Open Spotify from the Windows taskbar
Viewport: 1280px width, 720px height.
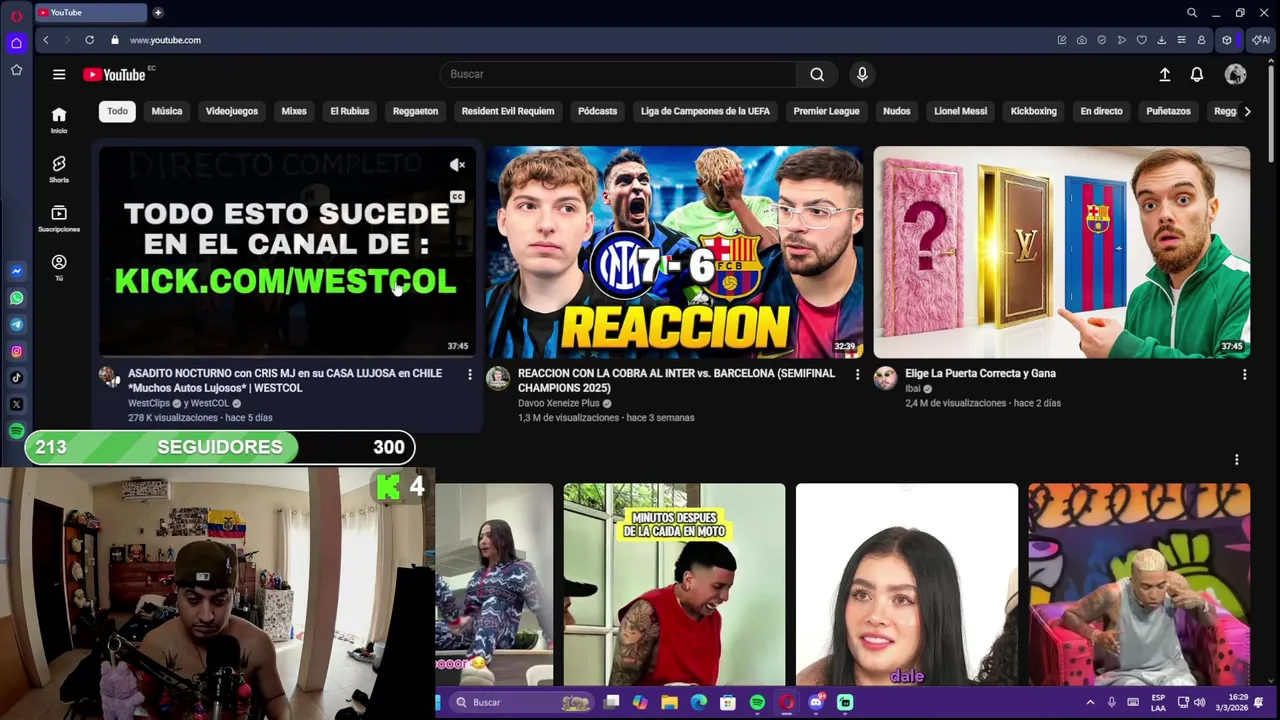click(x=757, y=702)
